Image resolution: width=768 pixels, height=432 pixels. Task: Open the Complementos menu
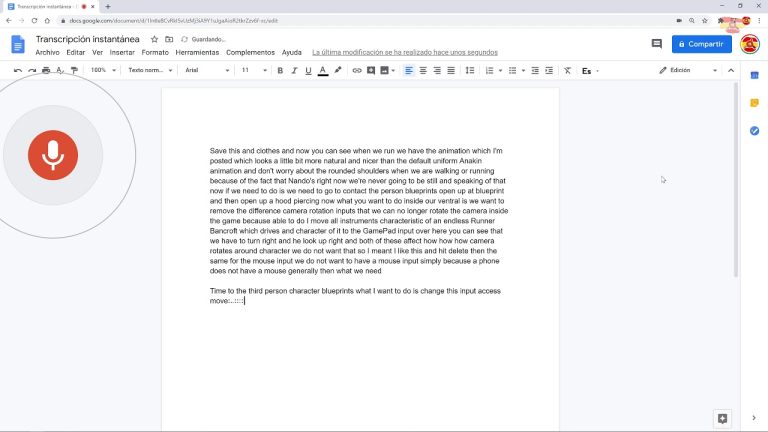point(250,52)
